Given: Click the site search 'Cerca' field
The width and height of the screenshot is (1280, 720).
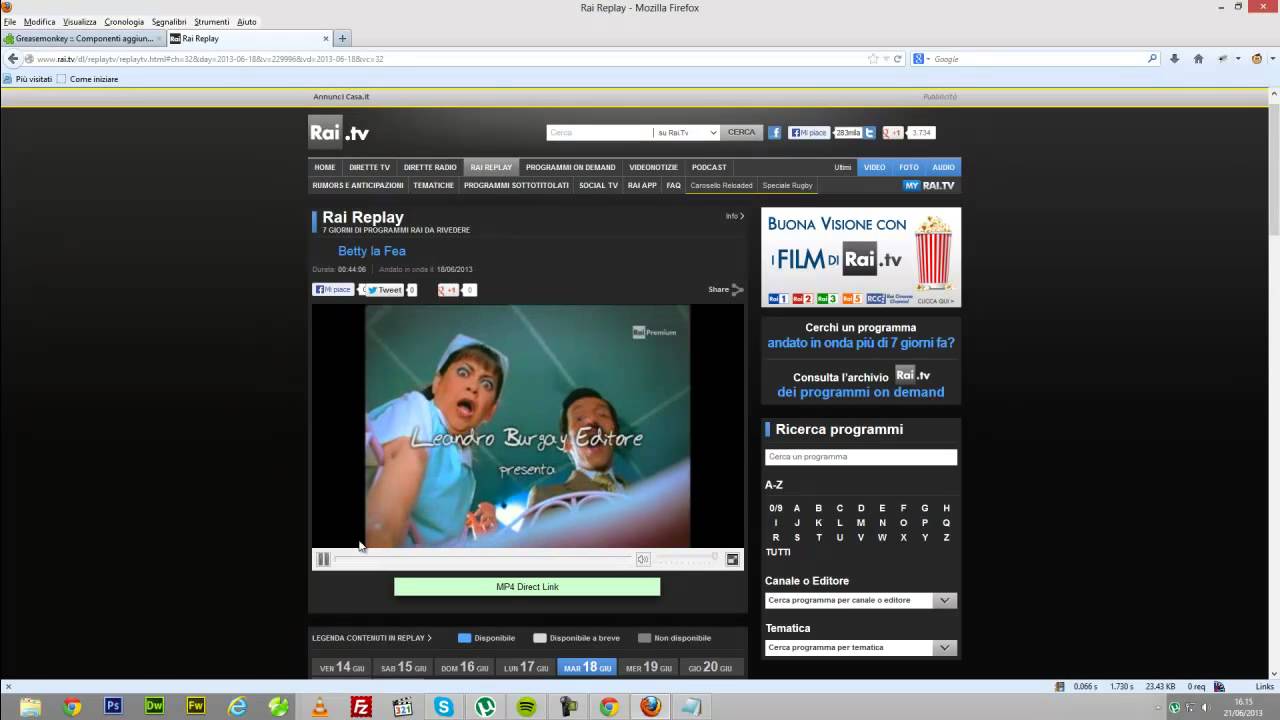Looking at the screenshot, I should click(x=600, y=132).
